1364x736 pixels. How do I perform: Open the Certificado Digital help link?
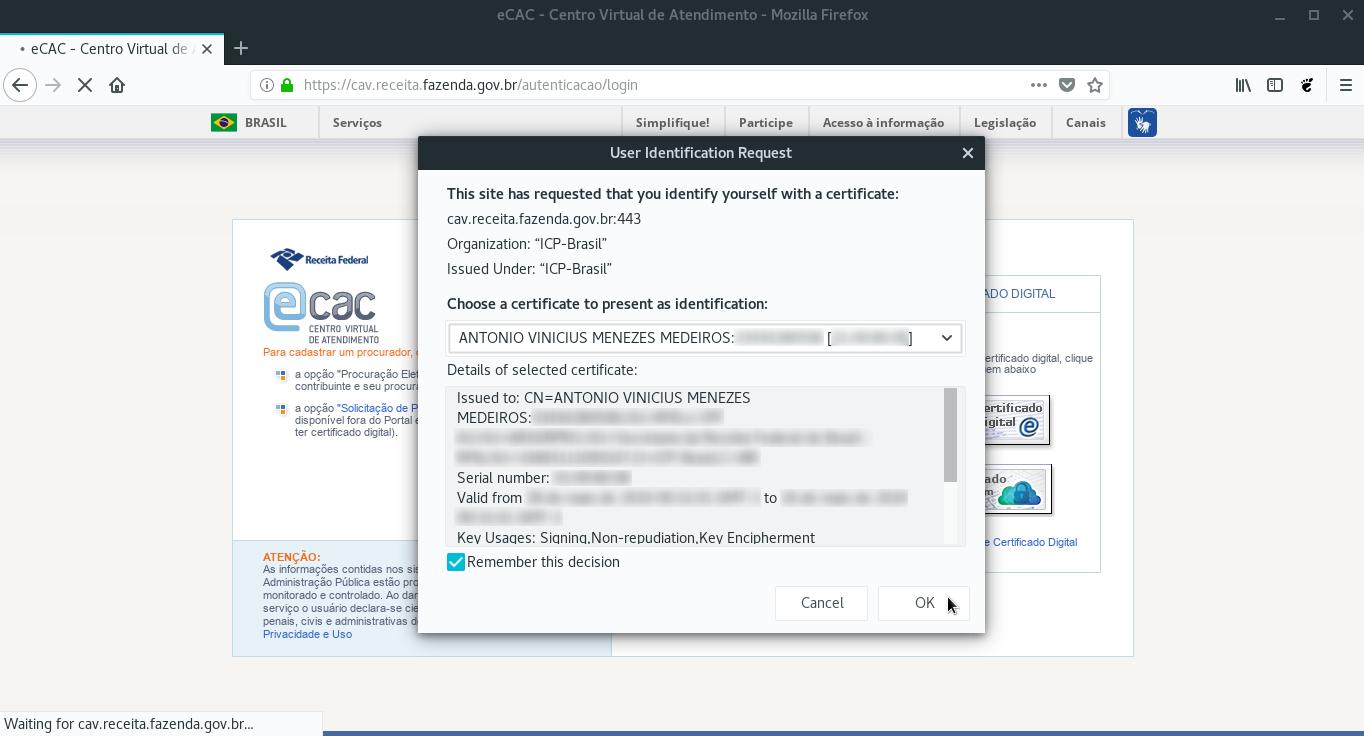1031,542
